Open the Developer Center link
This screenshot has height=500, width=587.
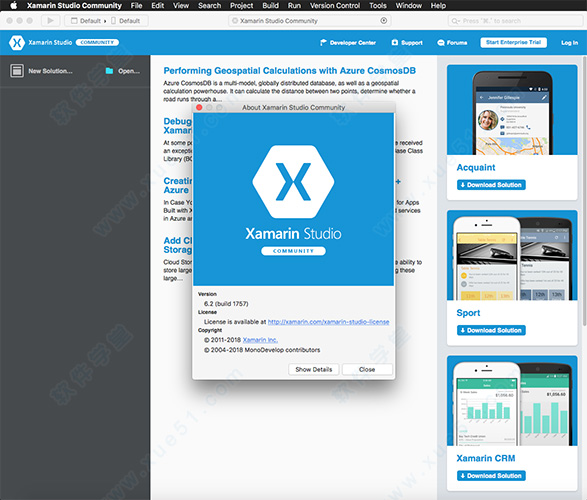(x=348, y=43)
